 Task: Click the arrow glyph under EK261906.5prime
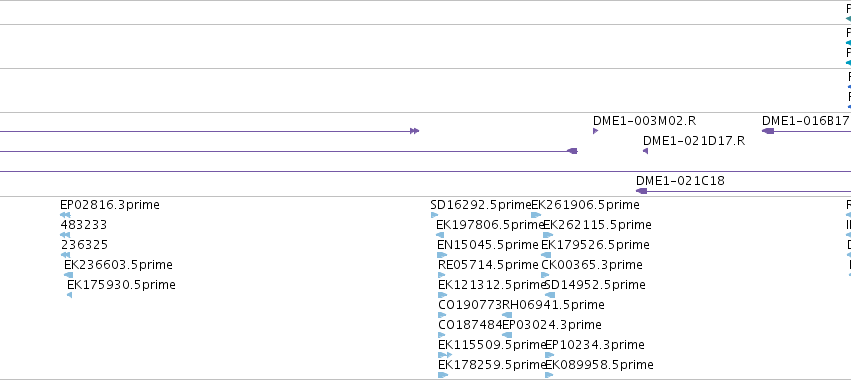tap(536, 215)
